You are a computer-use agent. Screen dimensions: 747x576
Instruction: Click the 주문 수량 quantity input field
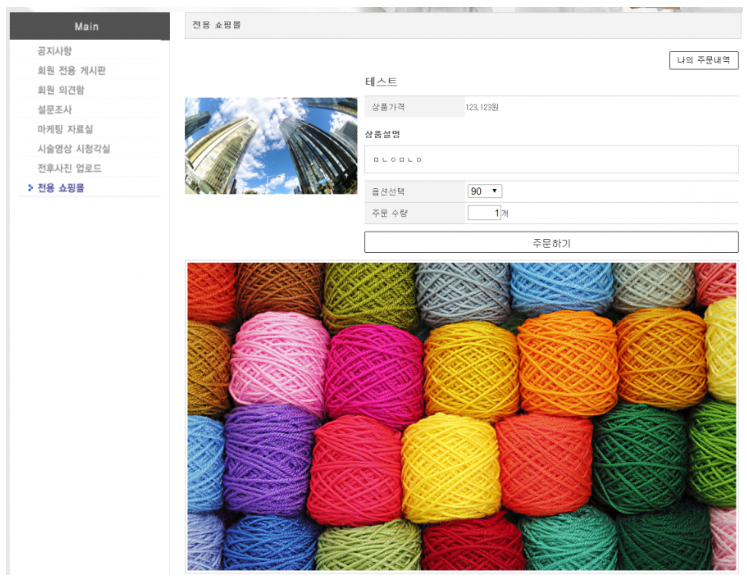point(484,213)
